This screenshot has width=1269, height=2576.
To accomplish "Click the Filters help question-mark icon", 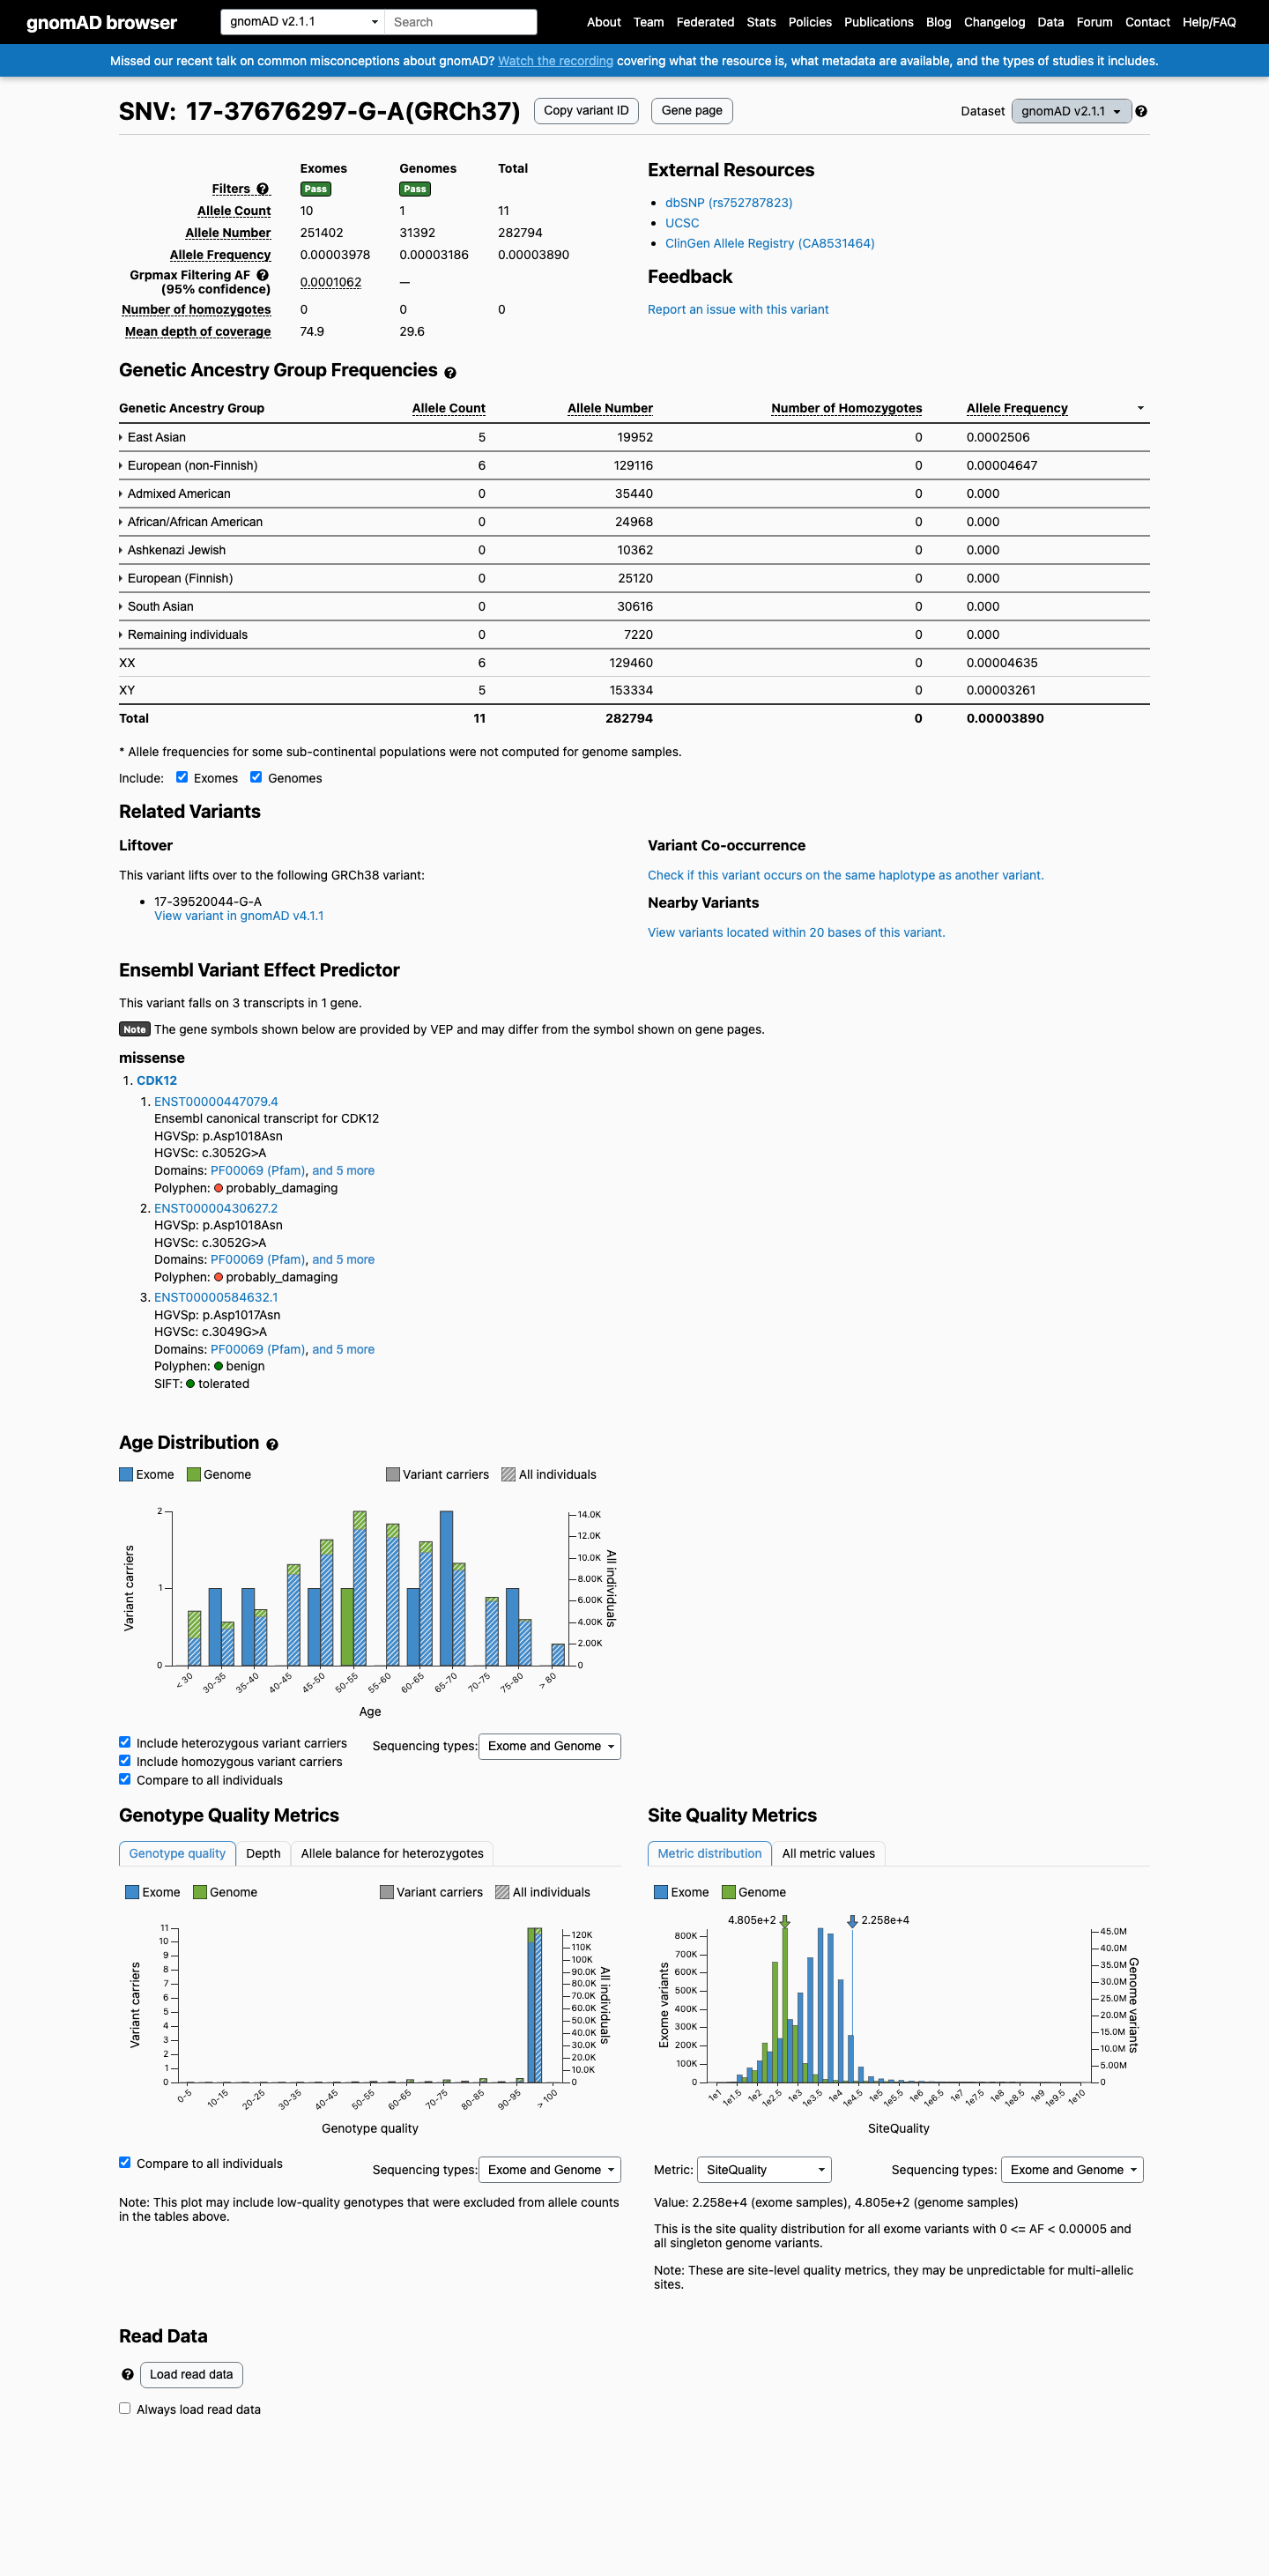I will 263,189.
